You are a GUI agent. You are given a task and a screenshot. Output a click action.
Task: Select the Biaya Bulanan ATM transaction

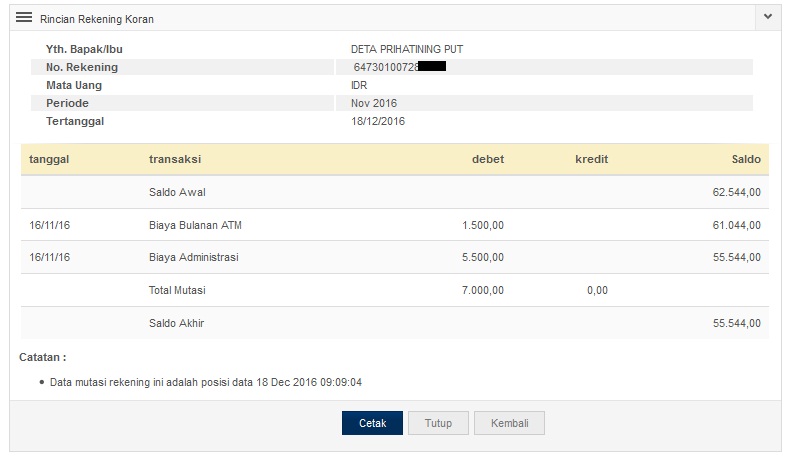click(x=195, y=225)
